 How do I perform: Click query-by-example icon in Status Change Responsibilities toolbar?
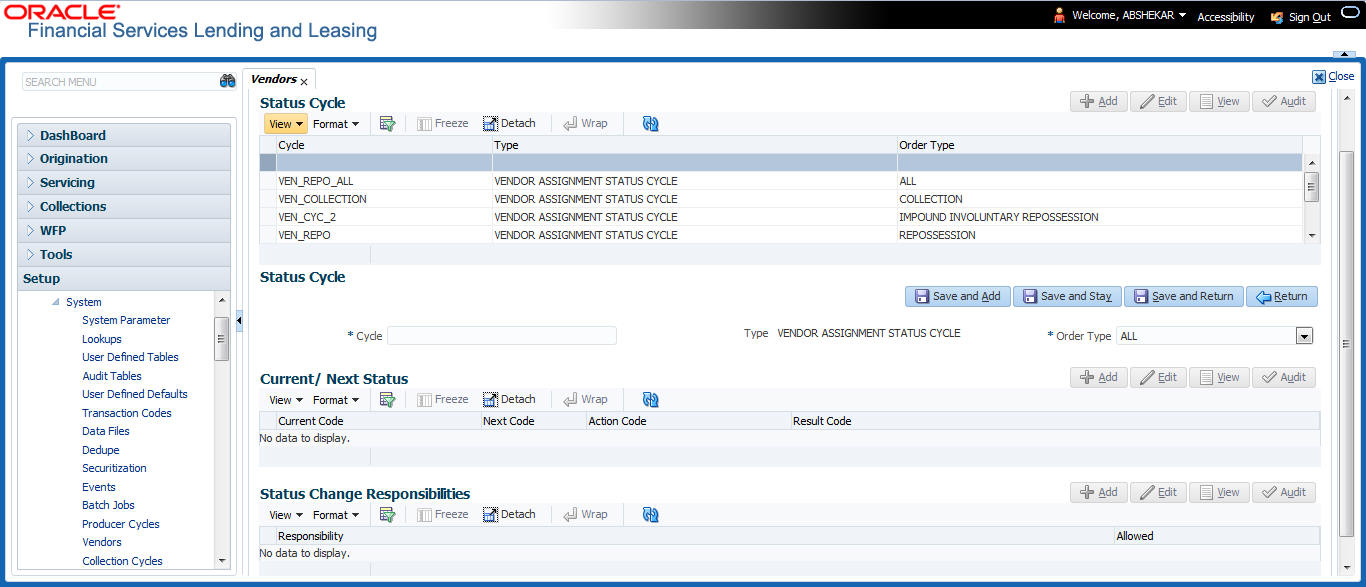pyautogui.click(x=388, y=515)
